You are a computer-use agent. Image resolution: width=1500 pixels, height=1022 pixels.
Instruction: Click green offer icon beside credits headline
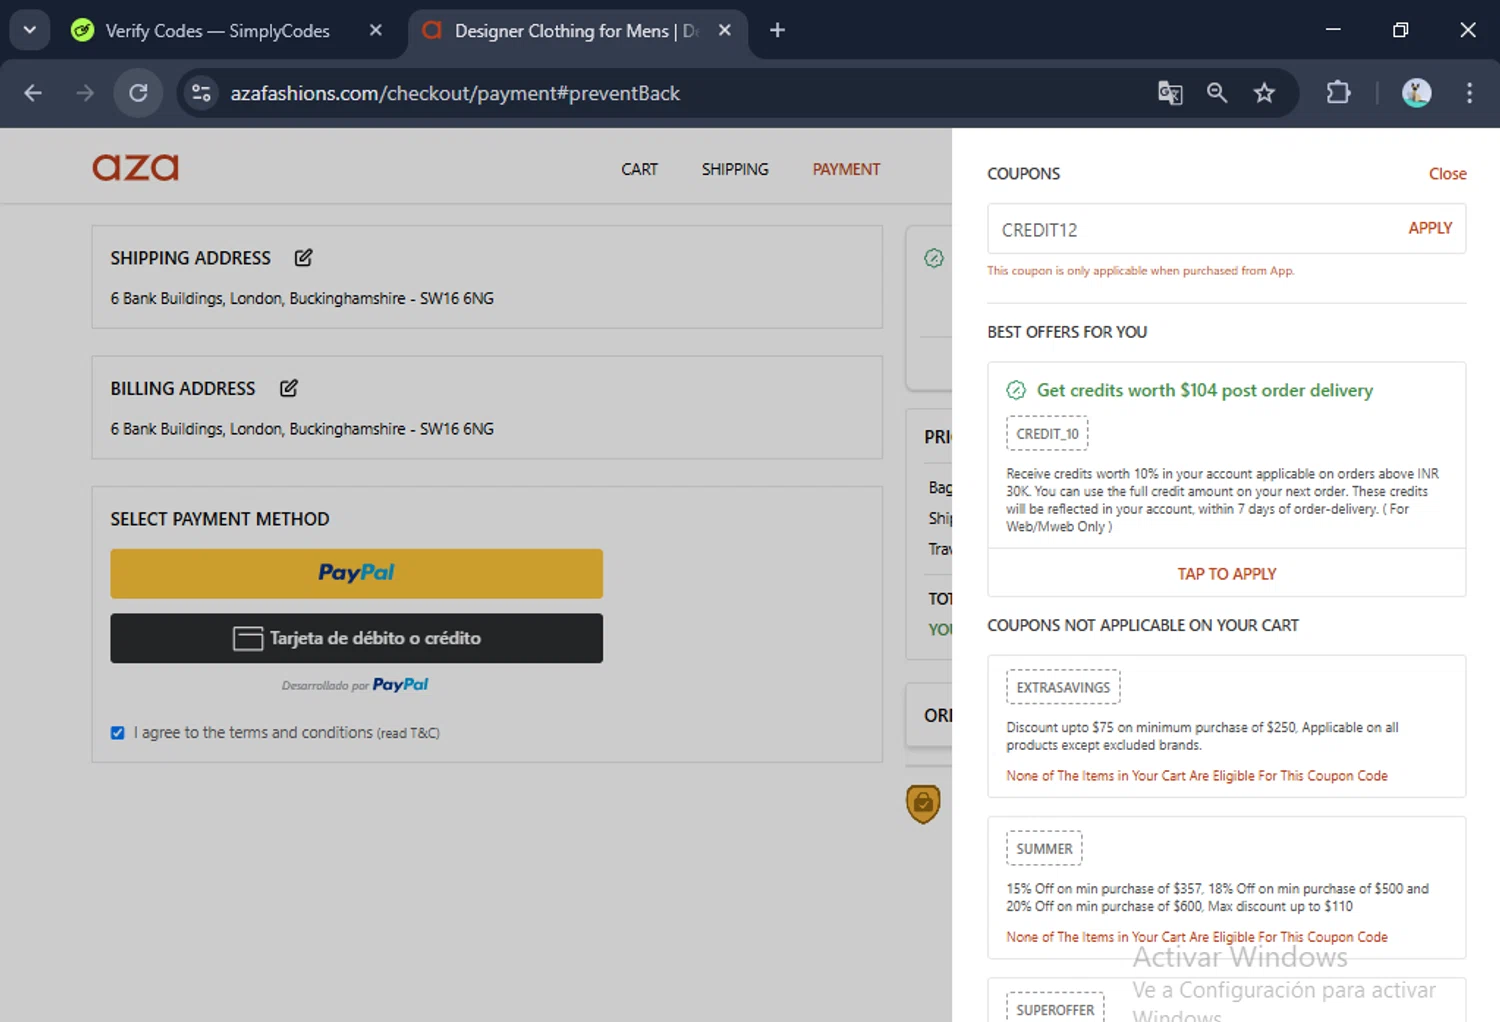coord(1016,390)
